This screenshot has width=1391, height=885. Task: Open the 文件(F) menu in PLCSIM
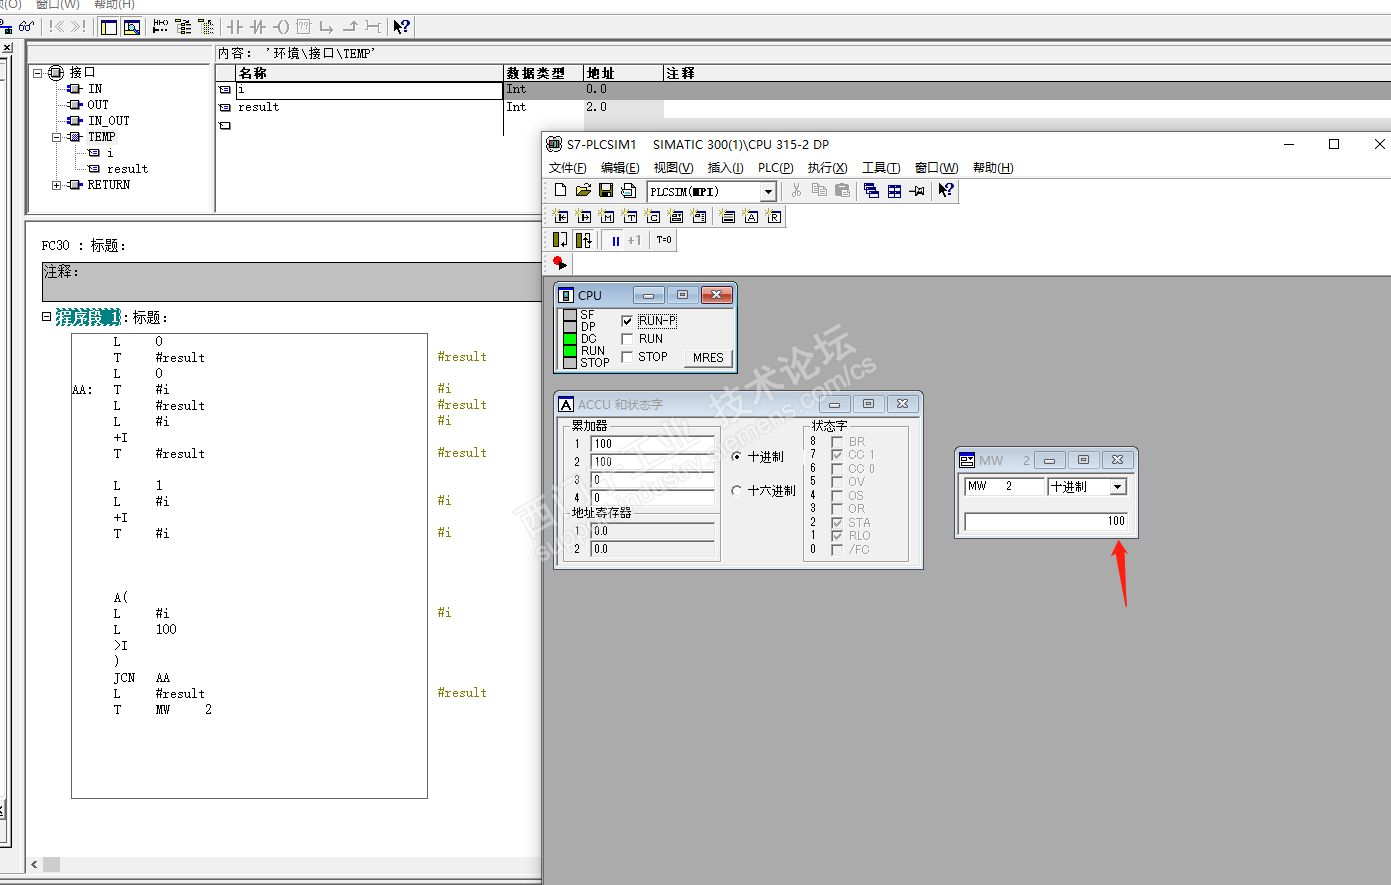pos(568,168)
